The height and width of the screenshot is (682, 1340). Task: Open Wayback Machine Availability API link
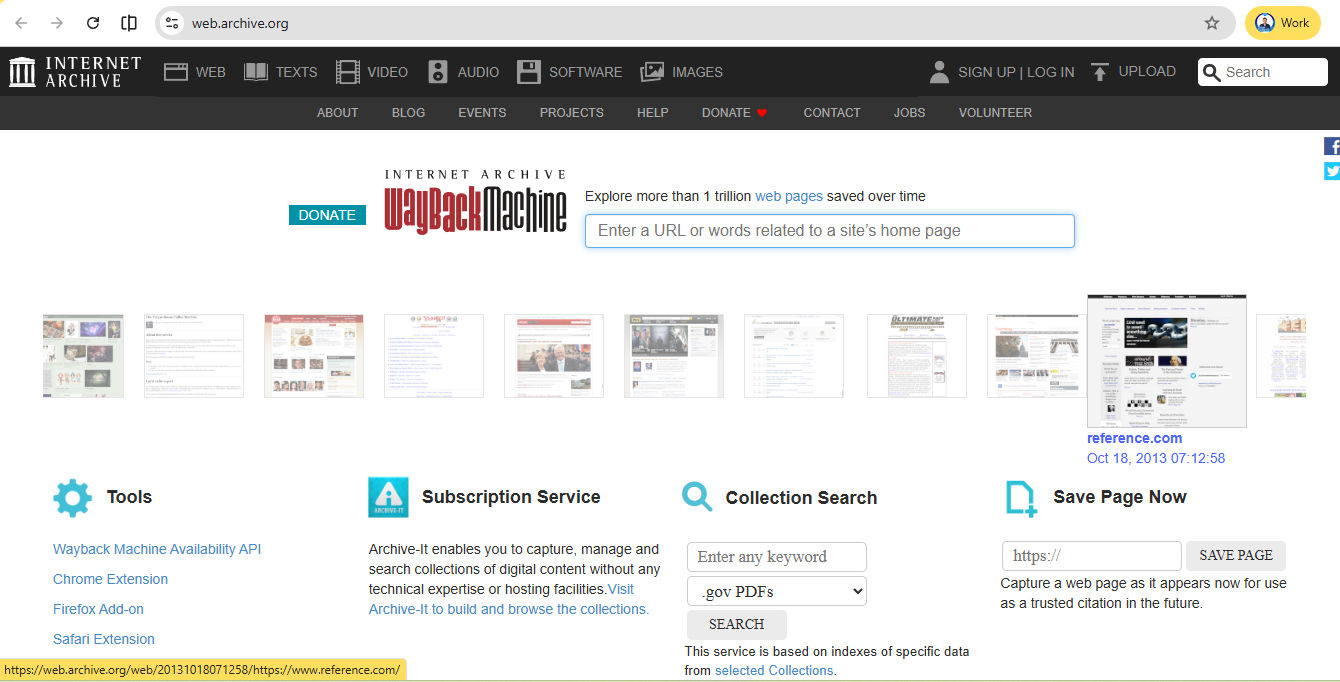coord(157,549)
